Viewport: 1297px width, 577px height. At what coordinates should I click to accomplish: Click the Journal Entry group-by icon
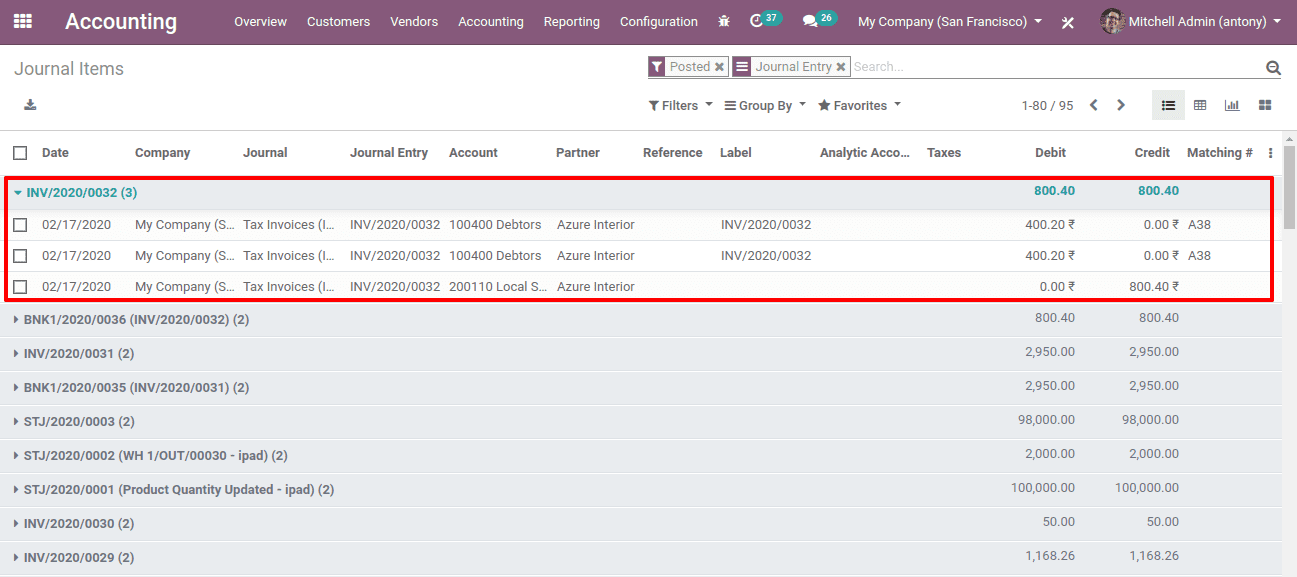click(x=741, y=67)
